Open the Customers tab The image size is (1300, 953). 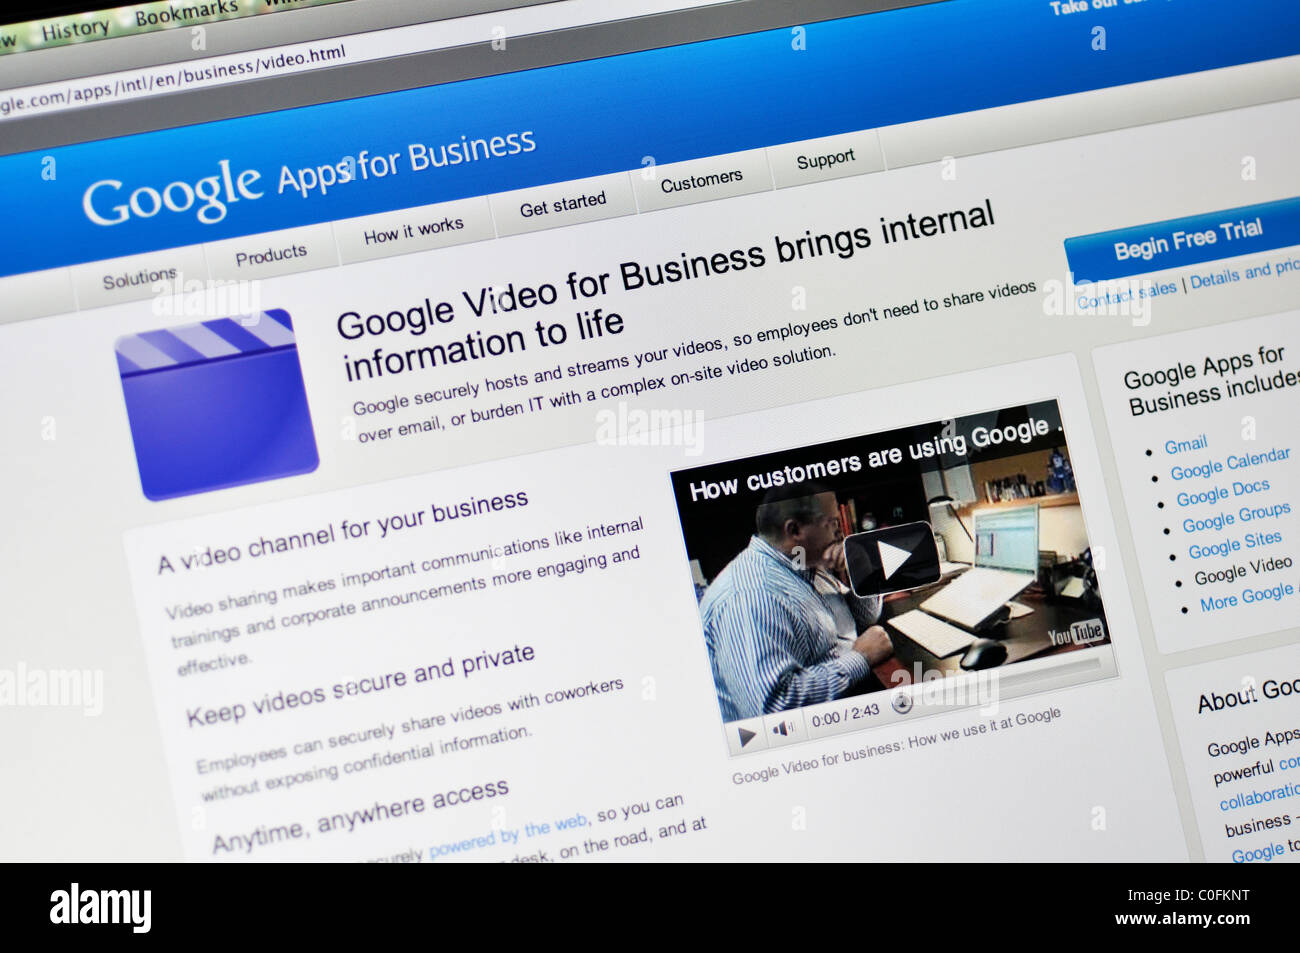click(701, 180)
